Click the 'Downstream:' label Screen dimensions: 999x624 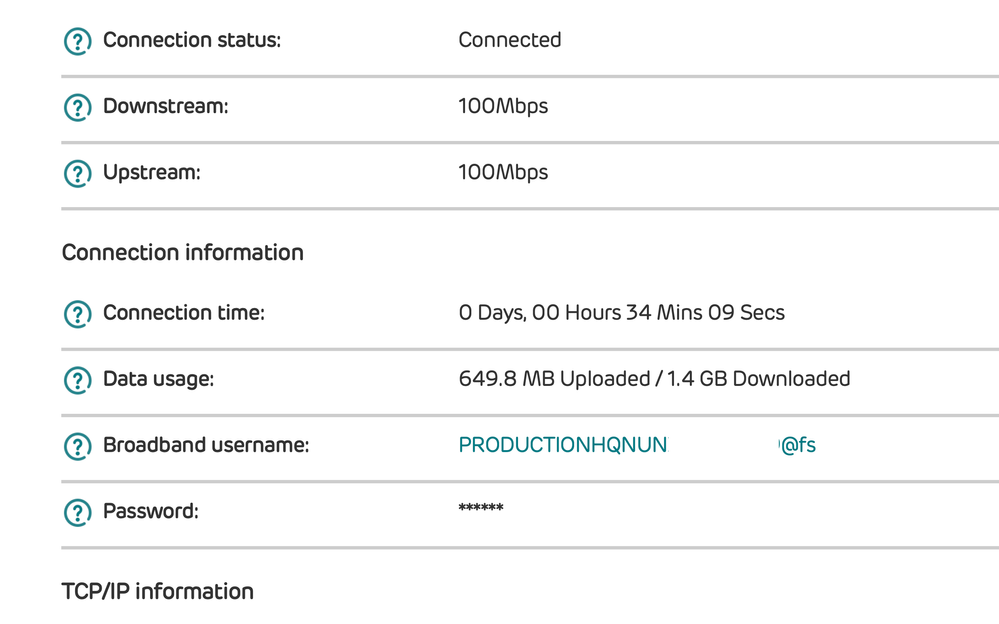click(x=166, y=106)
